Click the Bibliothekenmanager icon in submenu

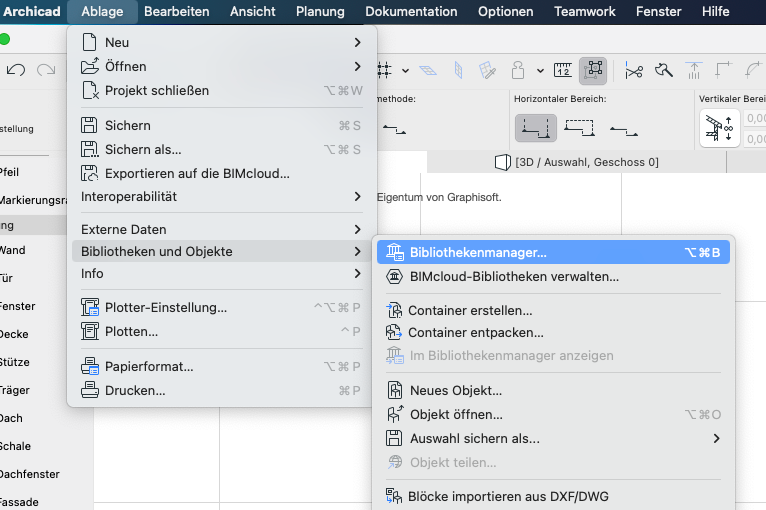click(394, 252)
